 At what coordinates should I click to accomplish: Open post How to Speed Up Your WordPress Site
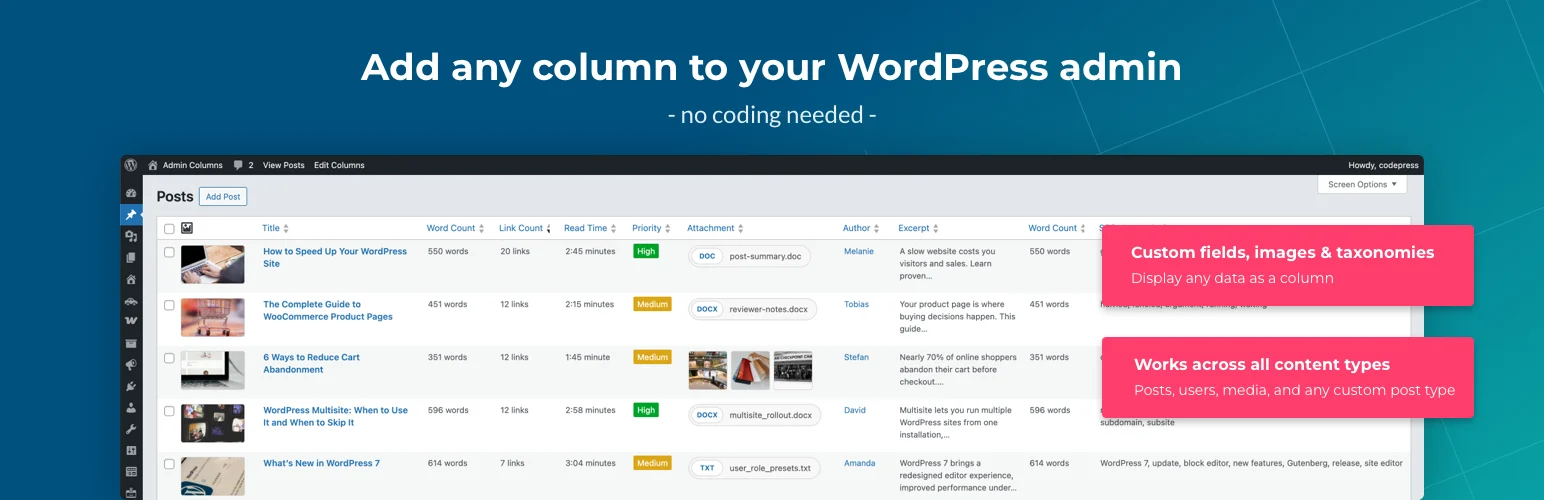tap(335, 257)
